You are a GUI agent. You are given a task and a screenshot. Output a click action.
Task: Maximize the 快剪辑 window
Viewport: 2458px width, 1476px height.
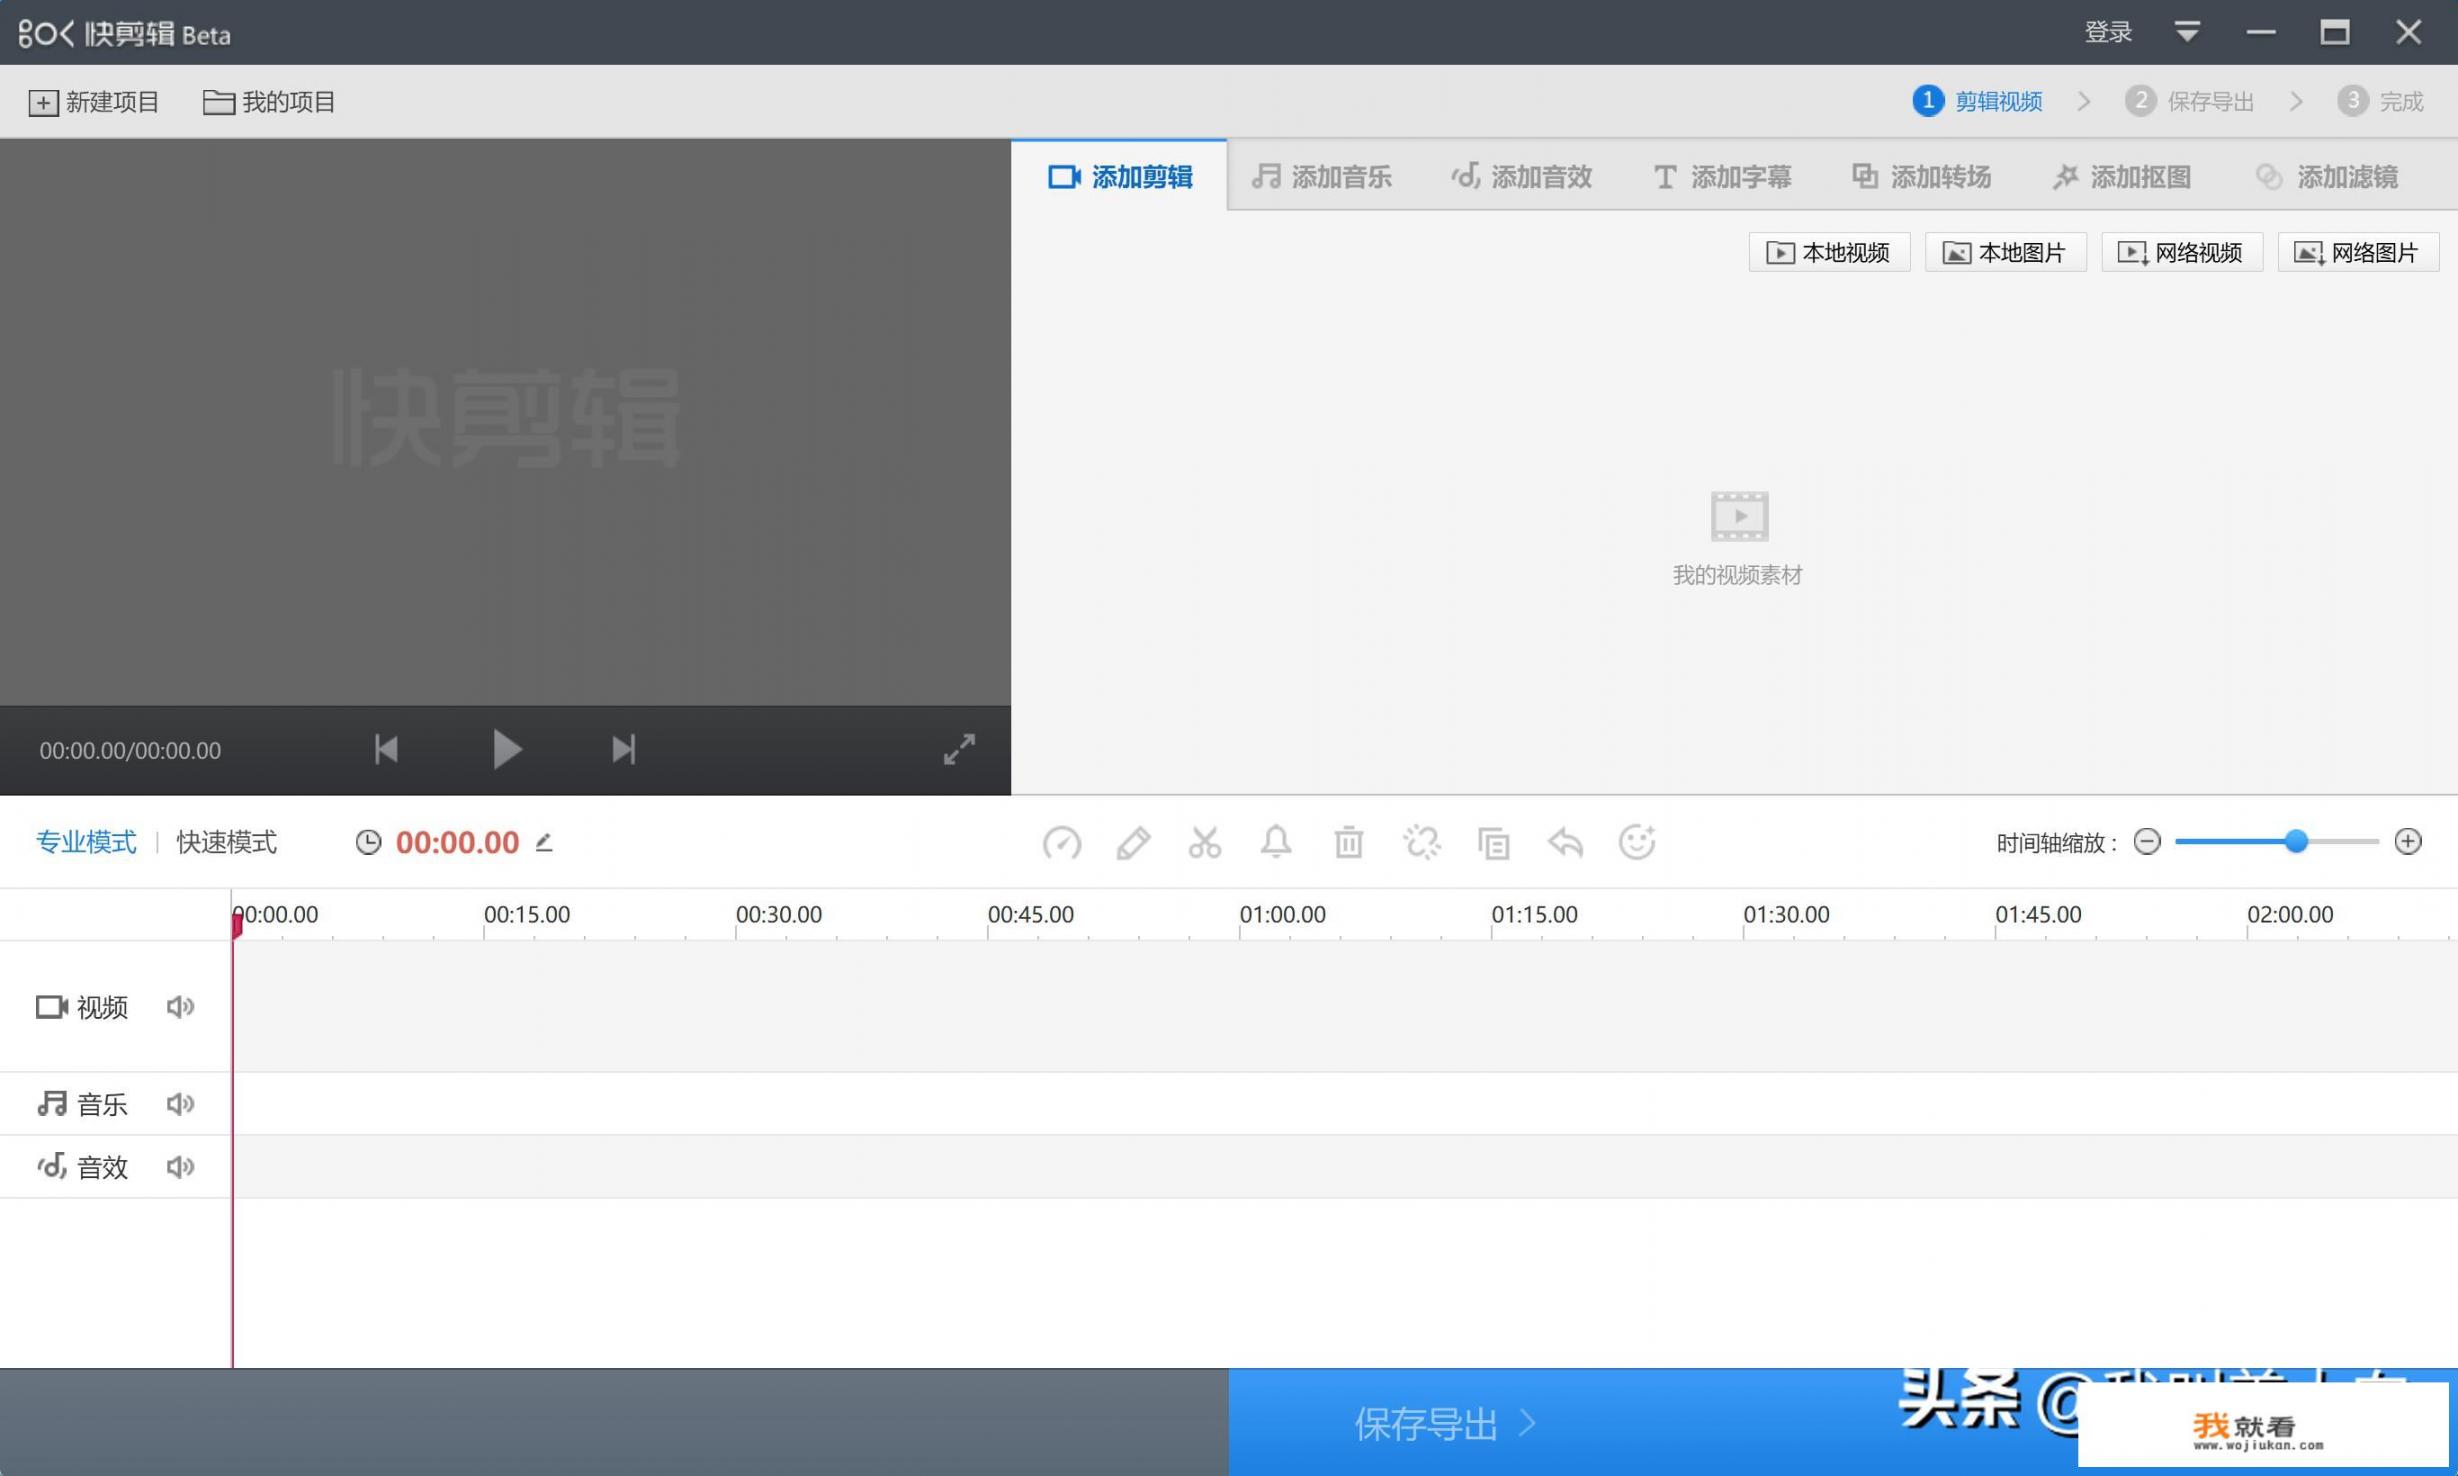2335,32
